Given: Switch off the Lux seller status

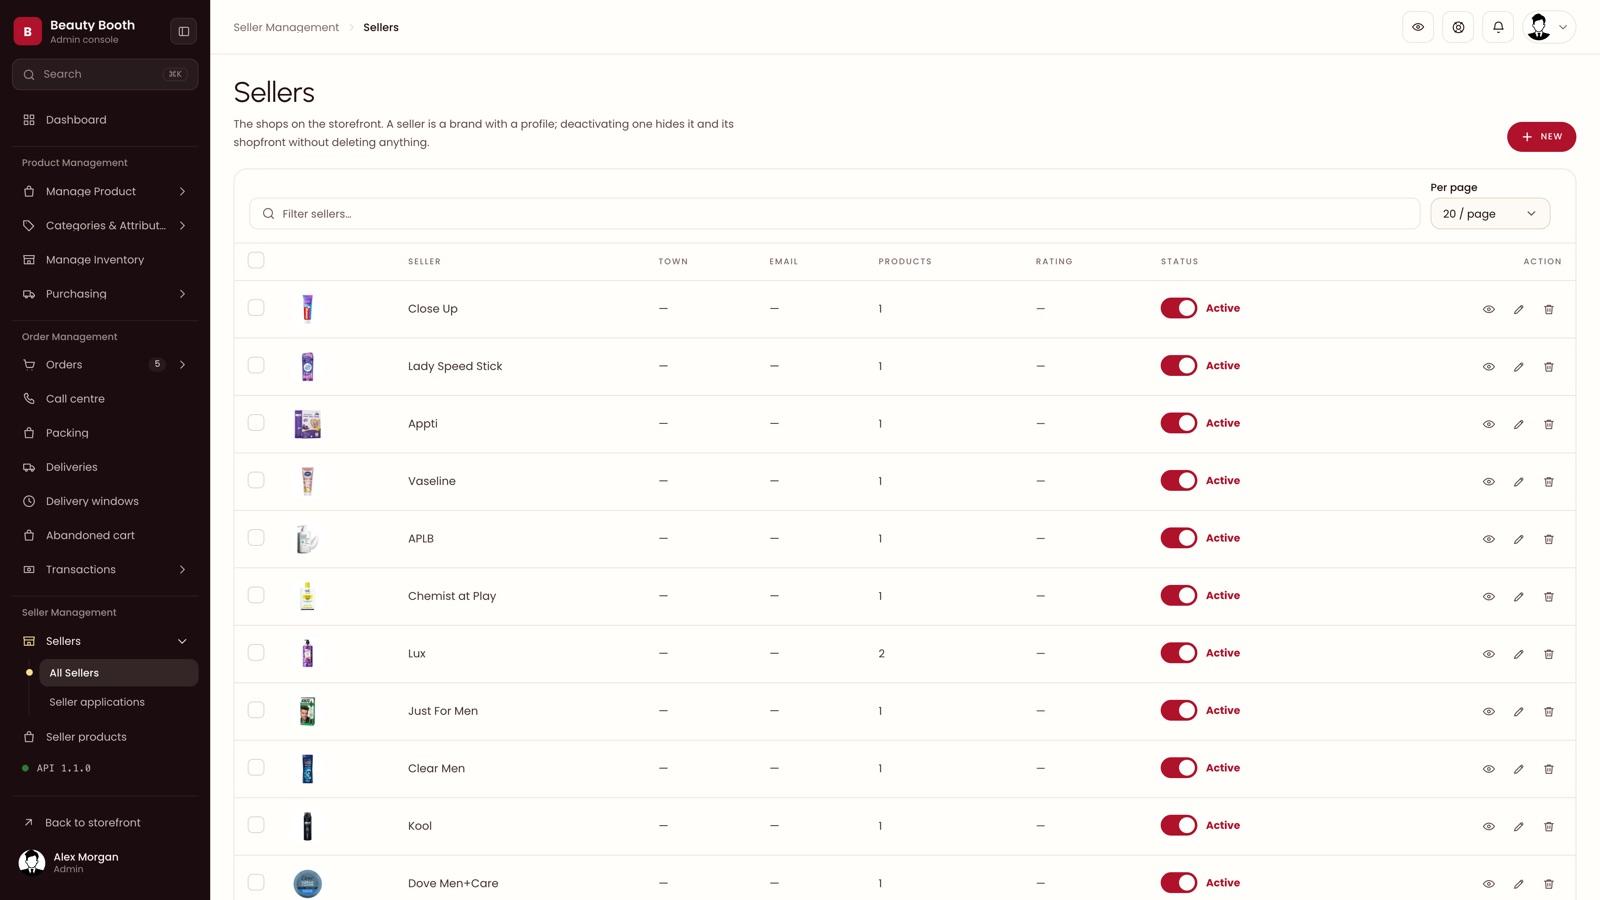Looking at the screenshot, I should [1178, 653].
